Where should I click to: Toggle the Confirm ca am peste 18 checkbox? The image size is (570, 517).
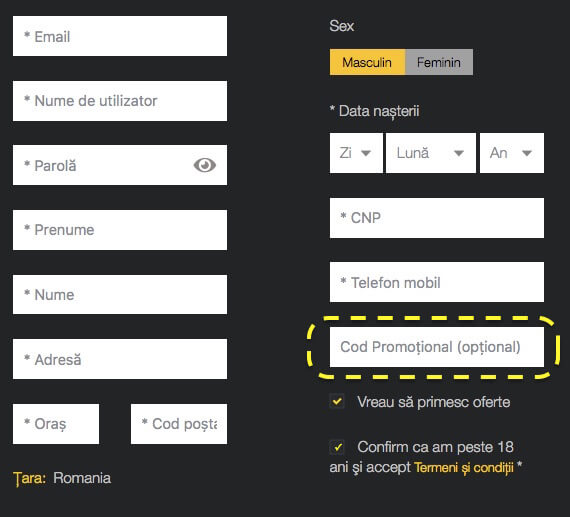pyautogui.click(x=337, y=447)
